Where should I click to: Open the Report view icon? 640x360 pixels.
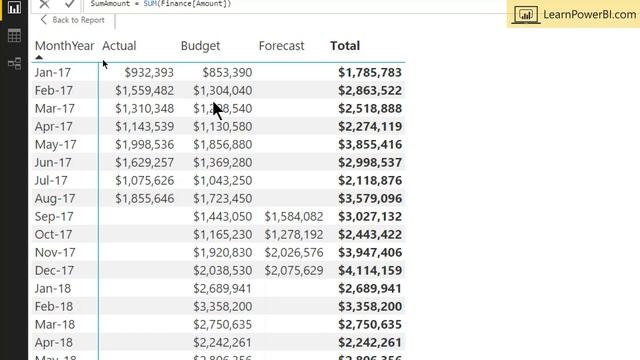14,7
